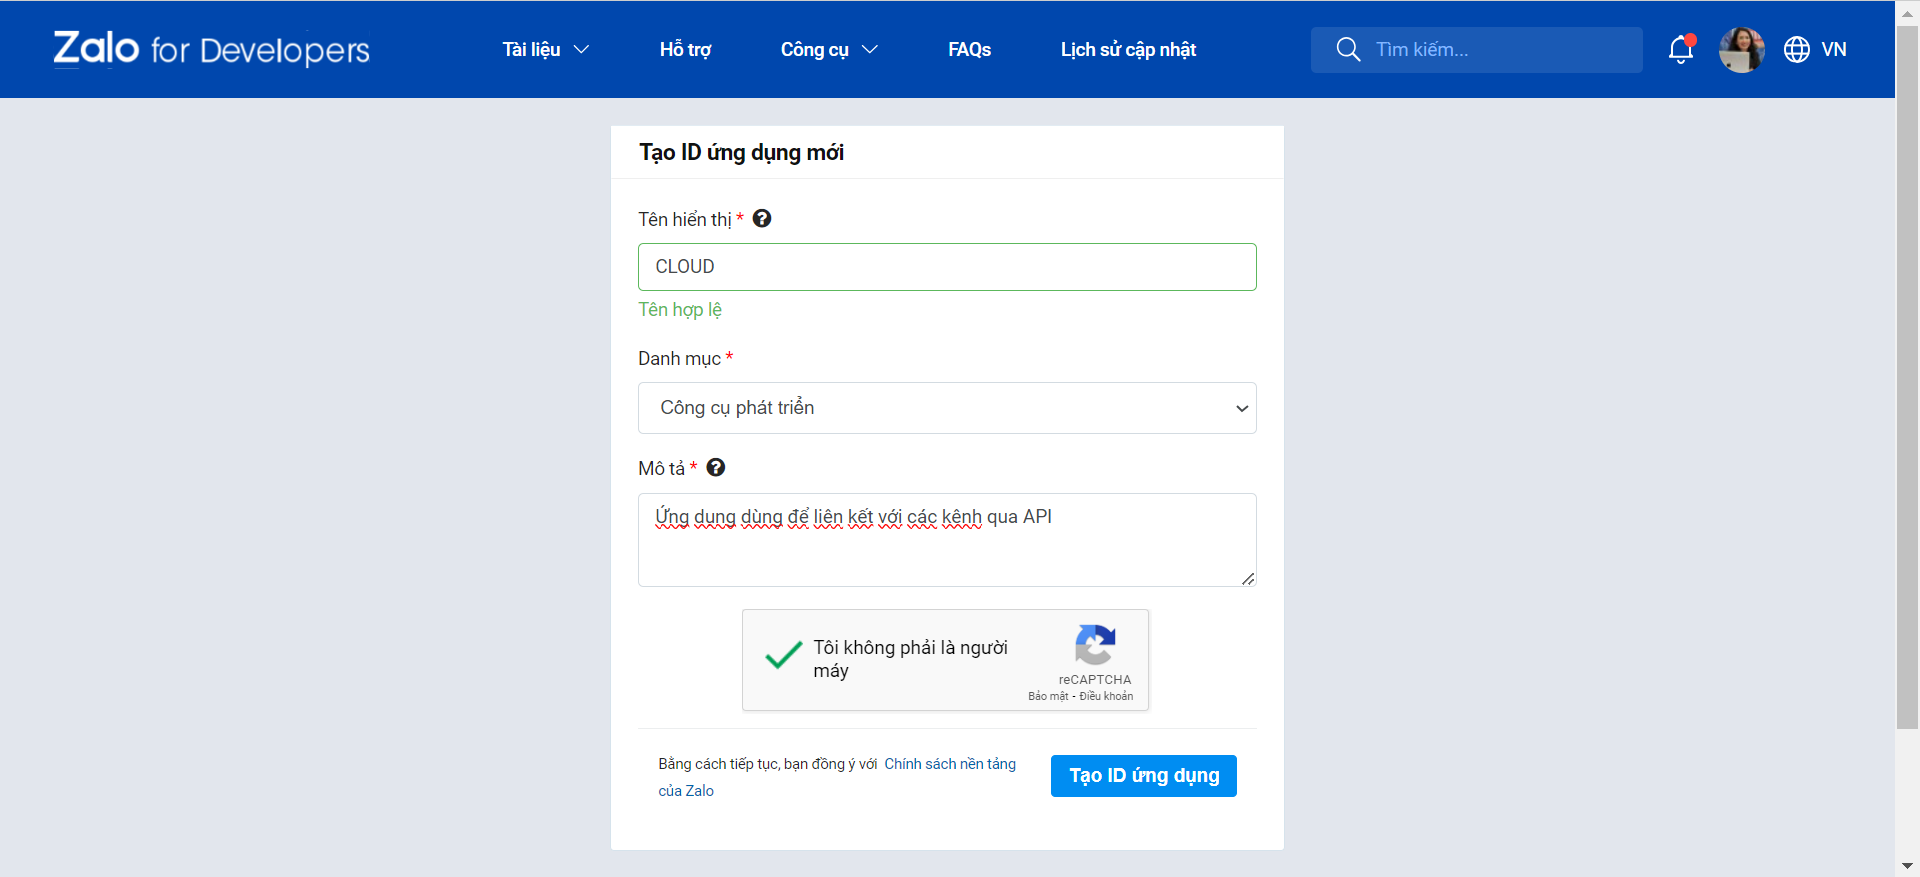Click help icon next to Mô tả
Image resolution: width=1920 pixels, height=877 pixels.
pos(716,467)
